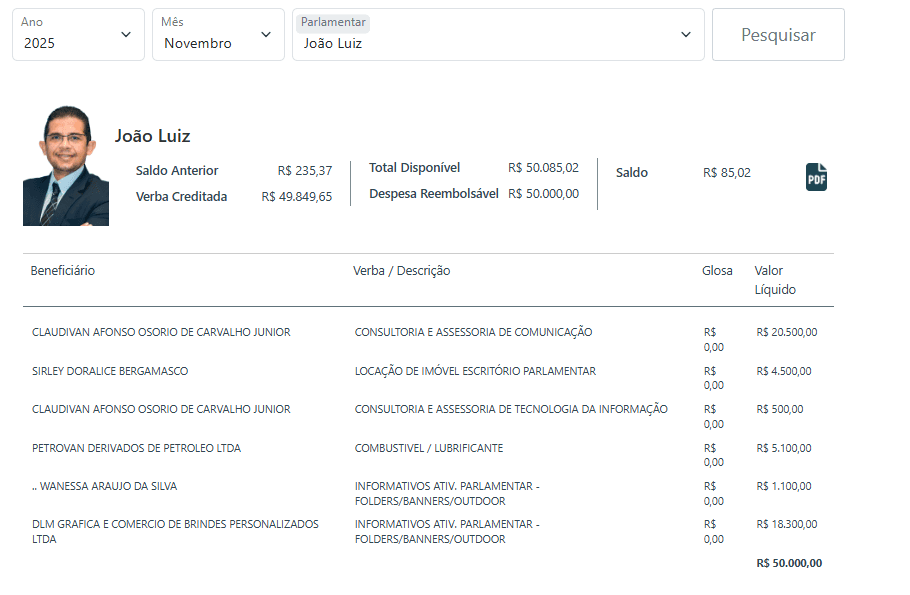Click the Beneficiário column header
This screenshot has width=910, height=595.
tap(63, 271)
